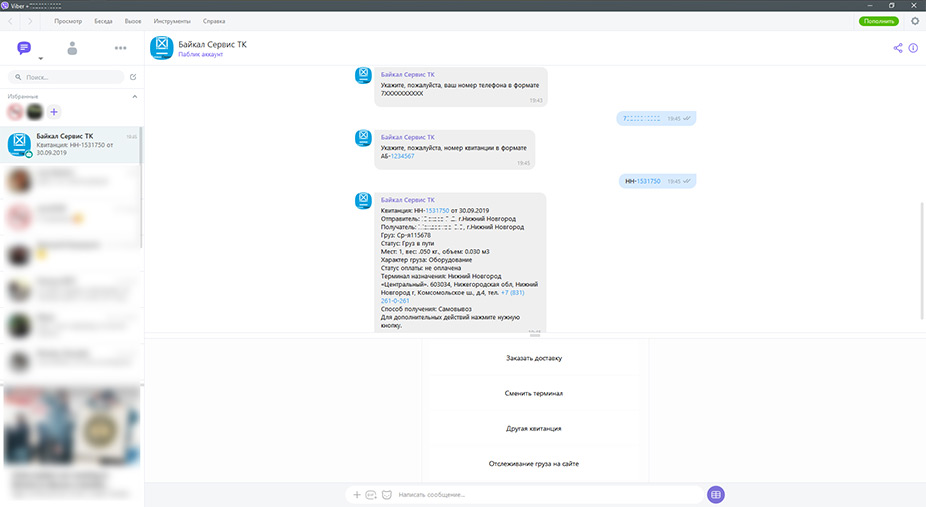The image size is (926, 507).
Task: Open the sticker picker icon
Action: (386, 495)
